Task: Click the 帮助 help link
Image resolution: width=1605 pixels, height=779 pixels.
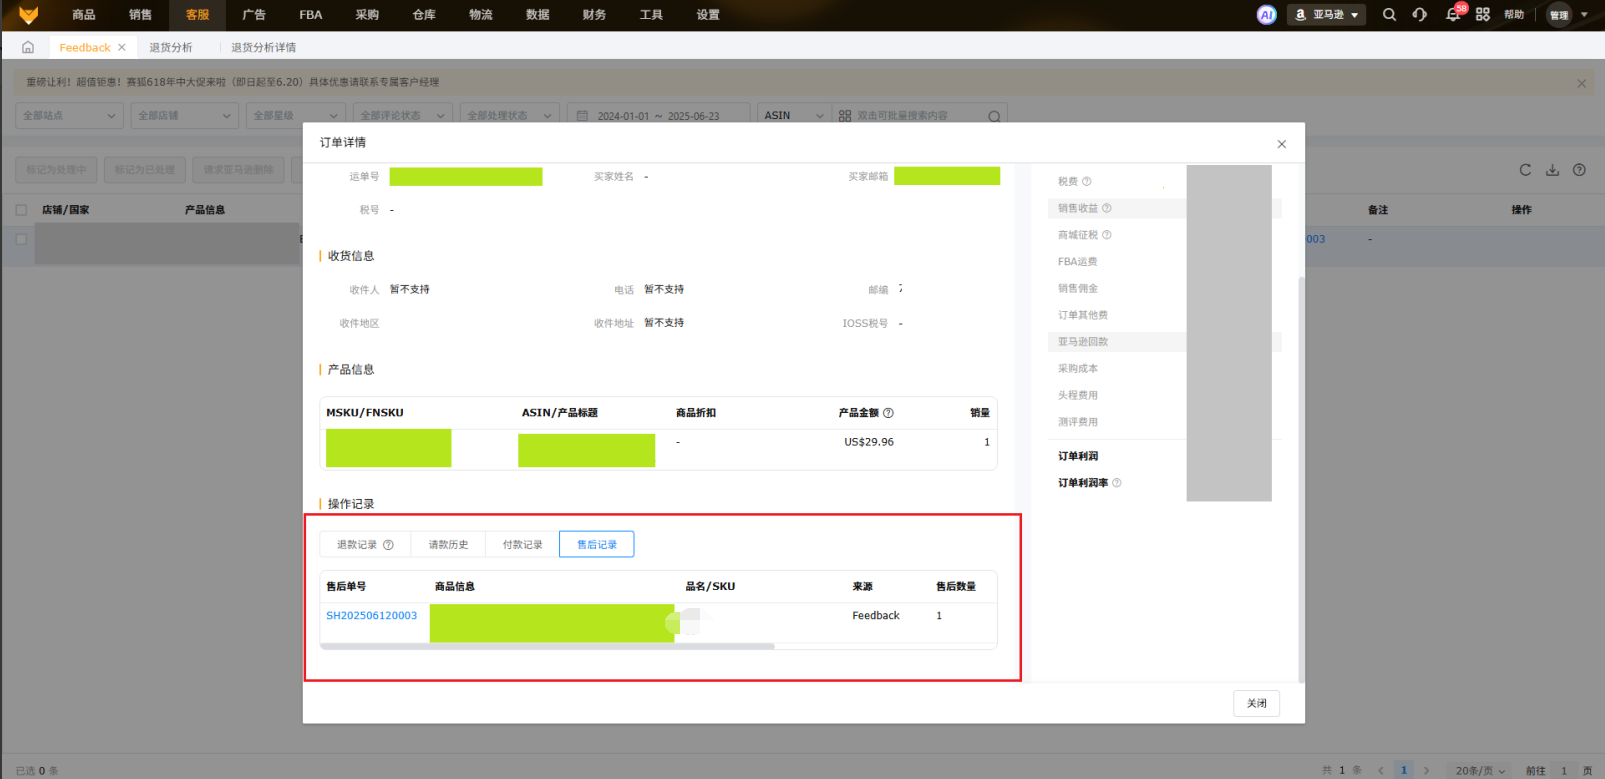Action: coord(1514,15)
